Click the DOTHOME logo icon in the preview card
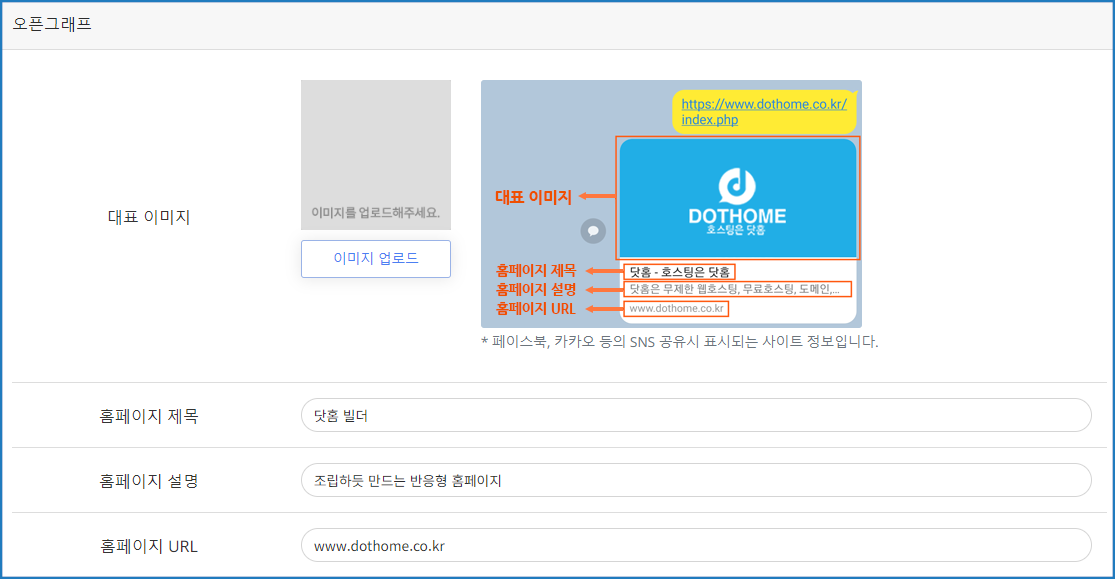 pyautogui.click(x=737, y=185)
